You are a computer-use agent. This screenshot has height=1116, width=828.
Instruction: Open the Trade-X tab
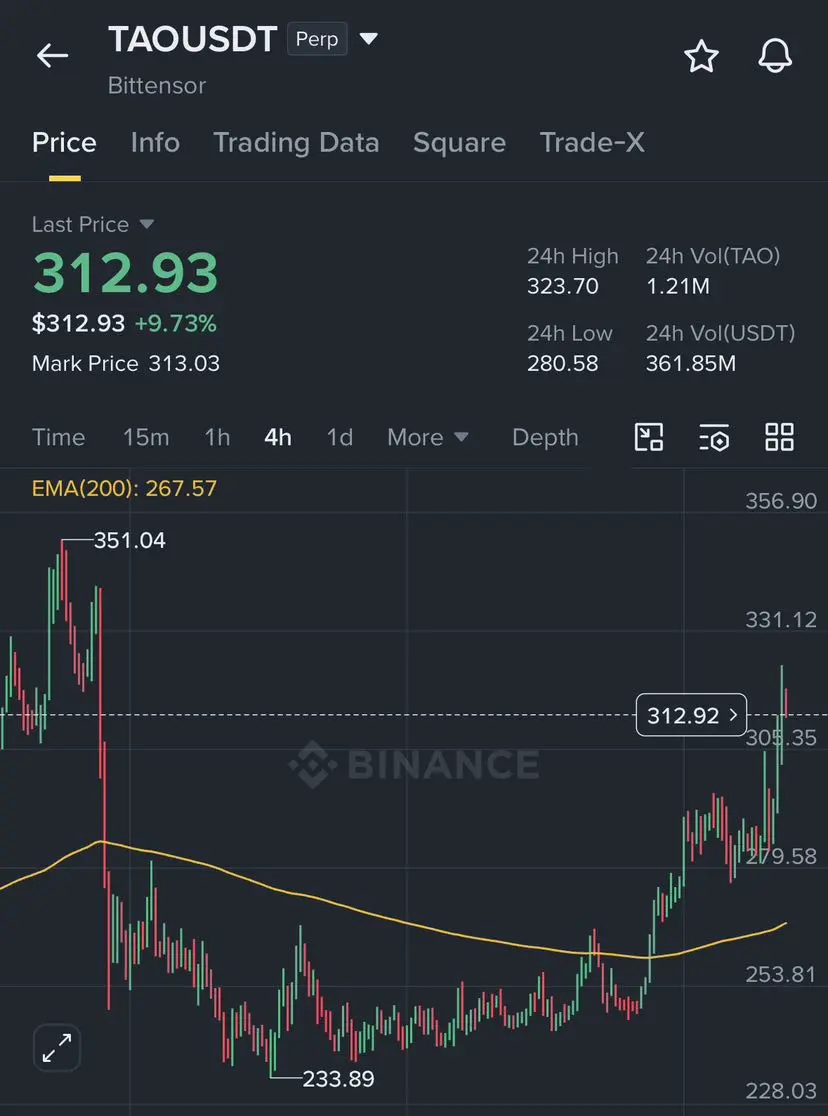click(x=592, y=142)
